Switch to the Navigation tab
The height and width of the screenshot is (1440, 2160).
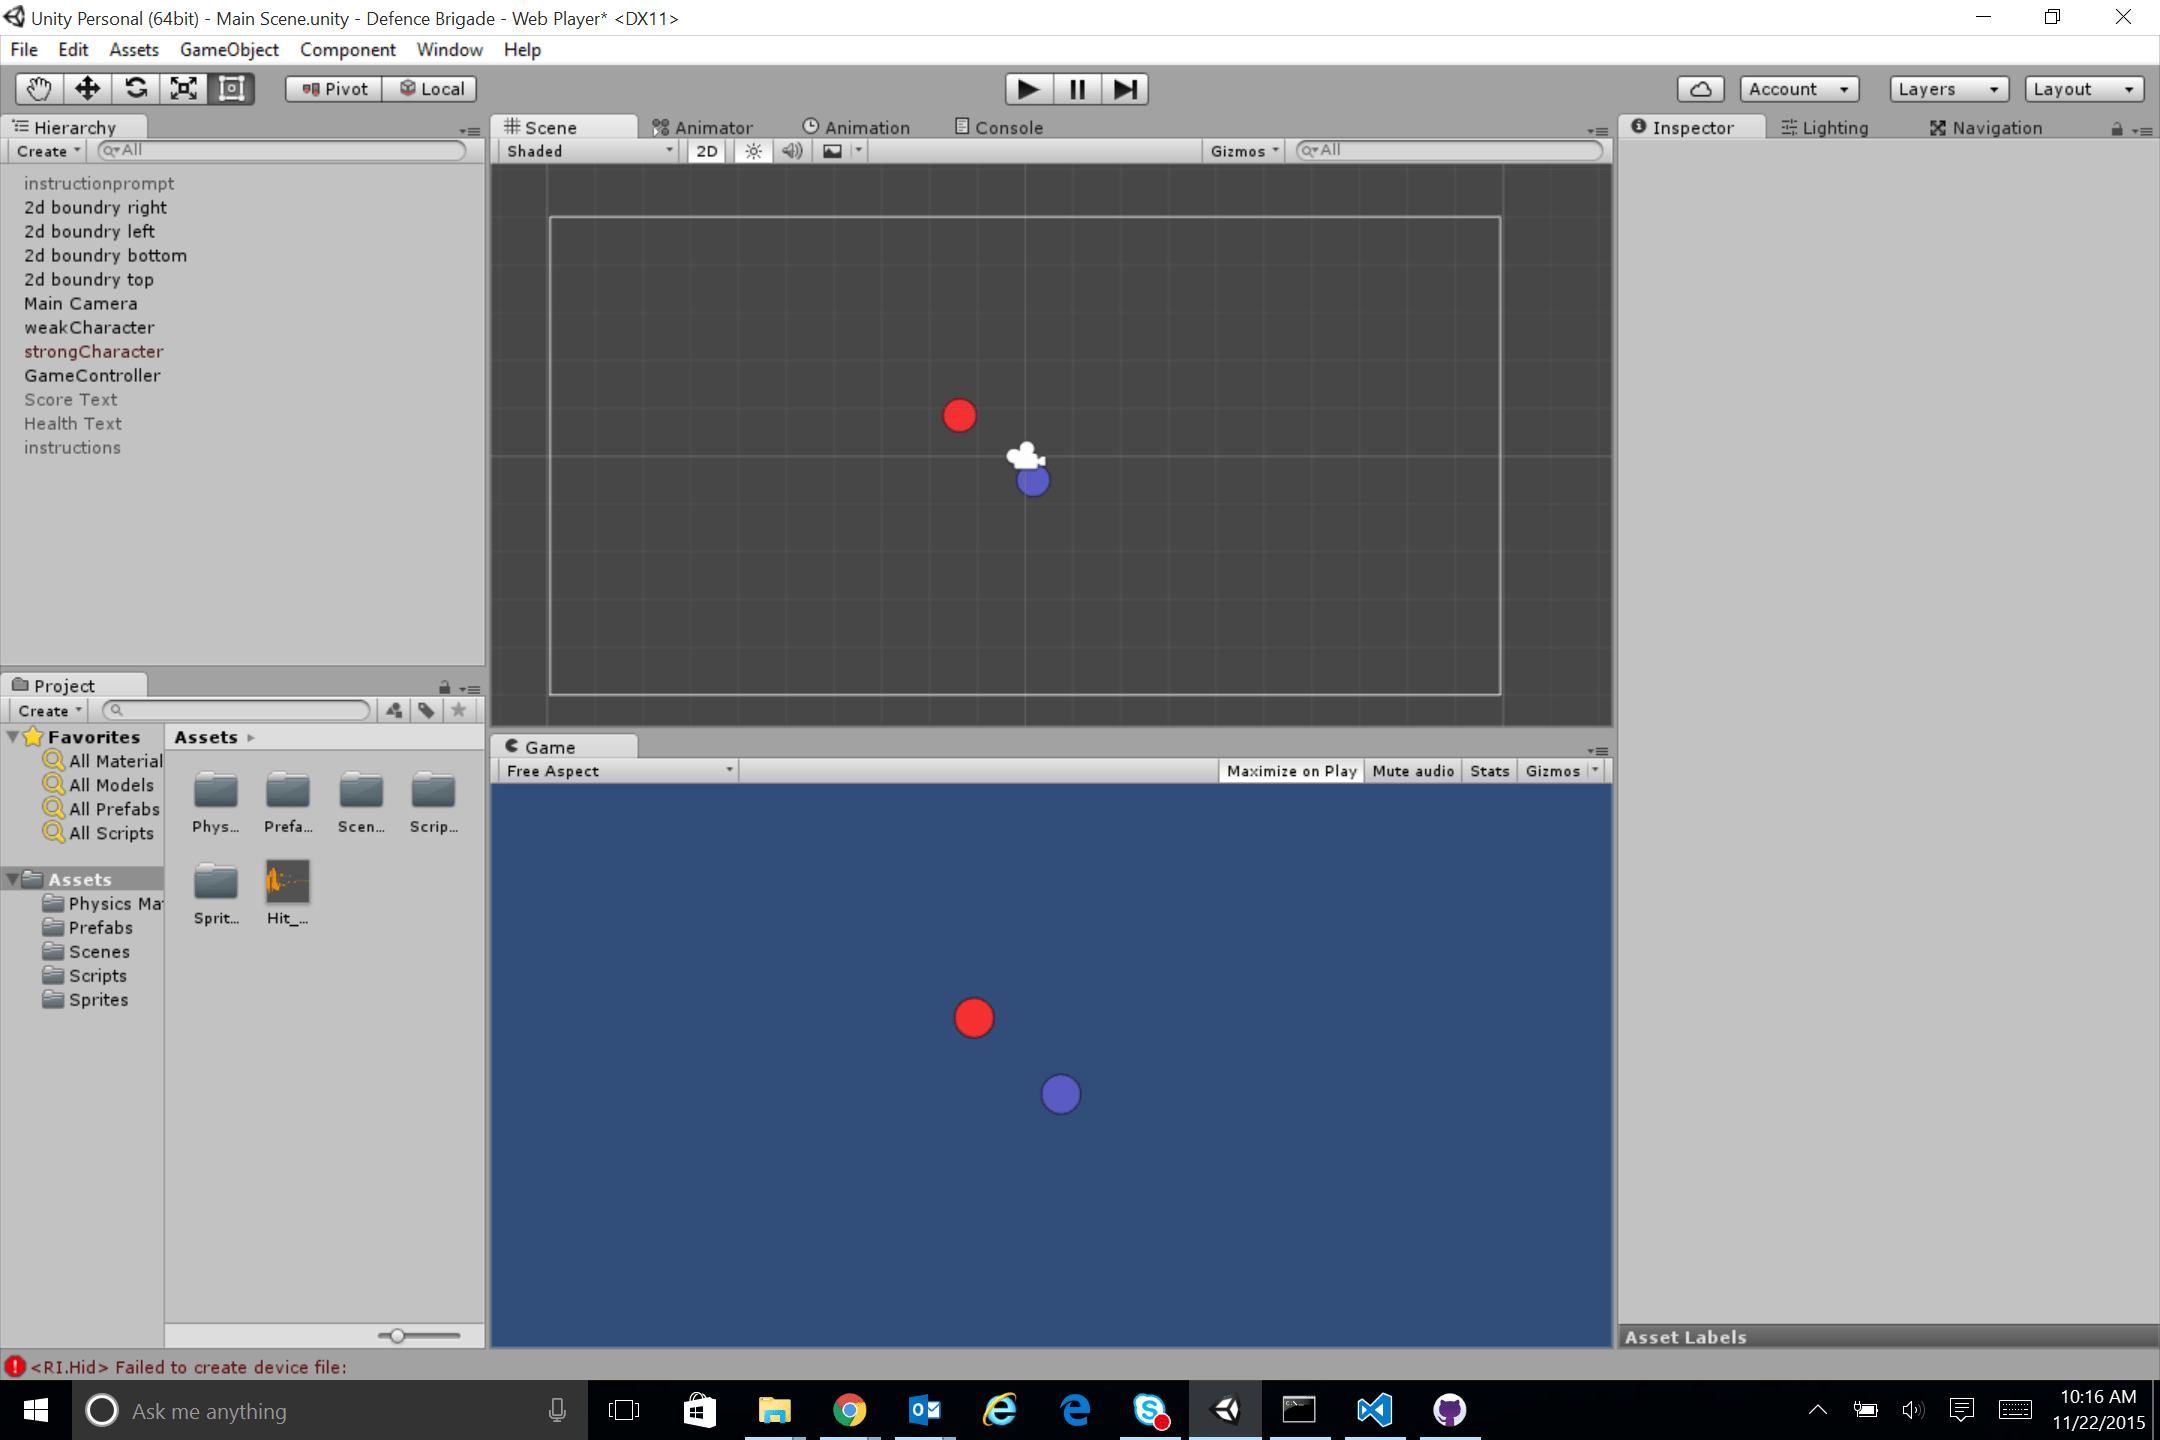(1986, 127)
